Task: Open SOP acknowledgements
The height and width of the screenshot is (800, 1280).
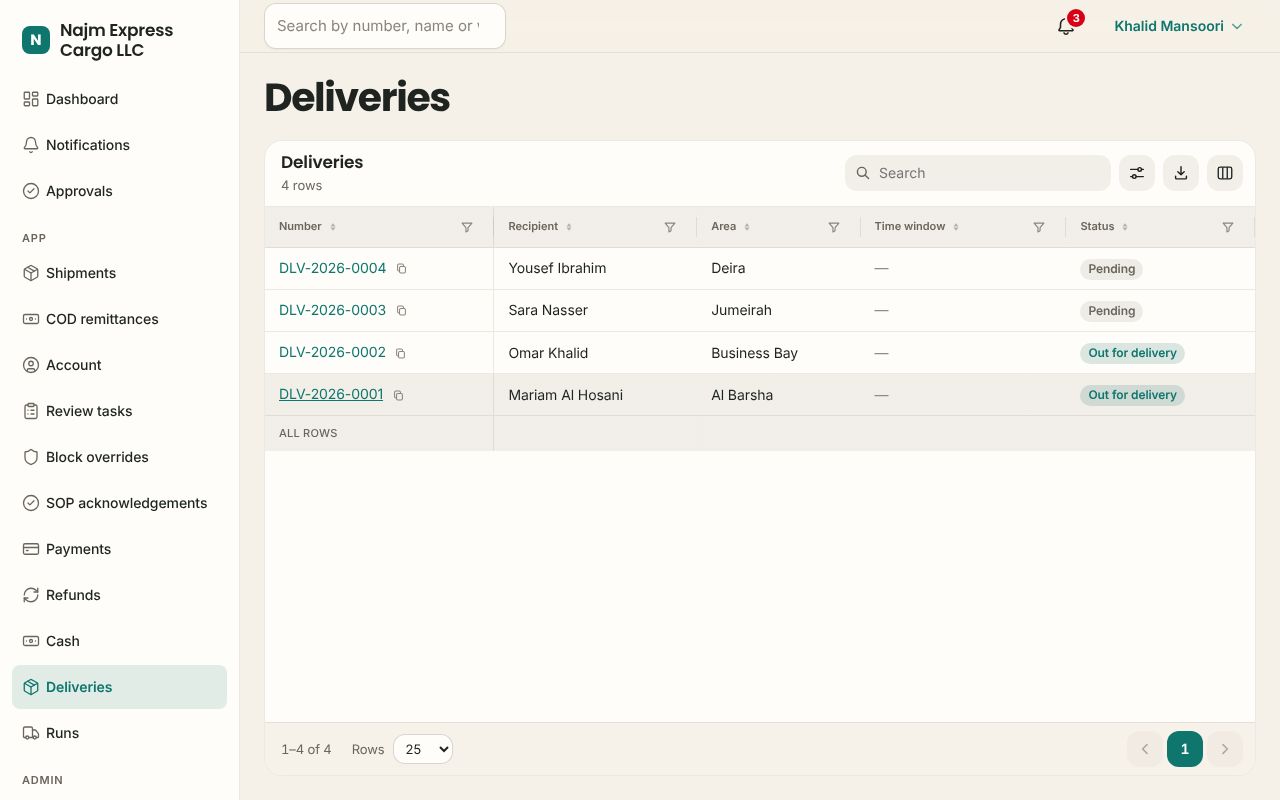Action: click(x=120, y=503)
